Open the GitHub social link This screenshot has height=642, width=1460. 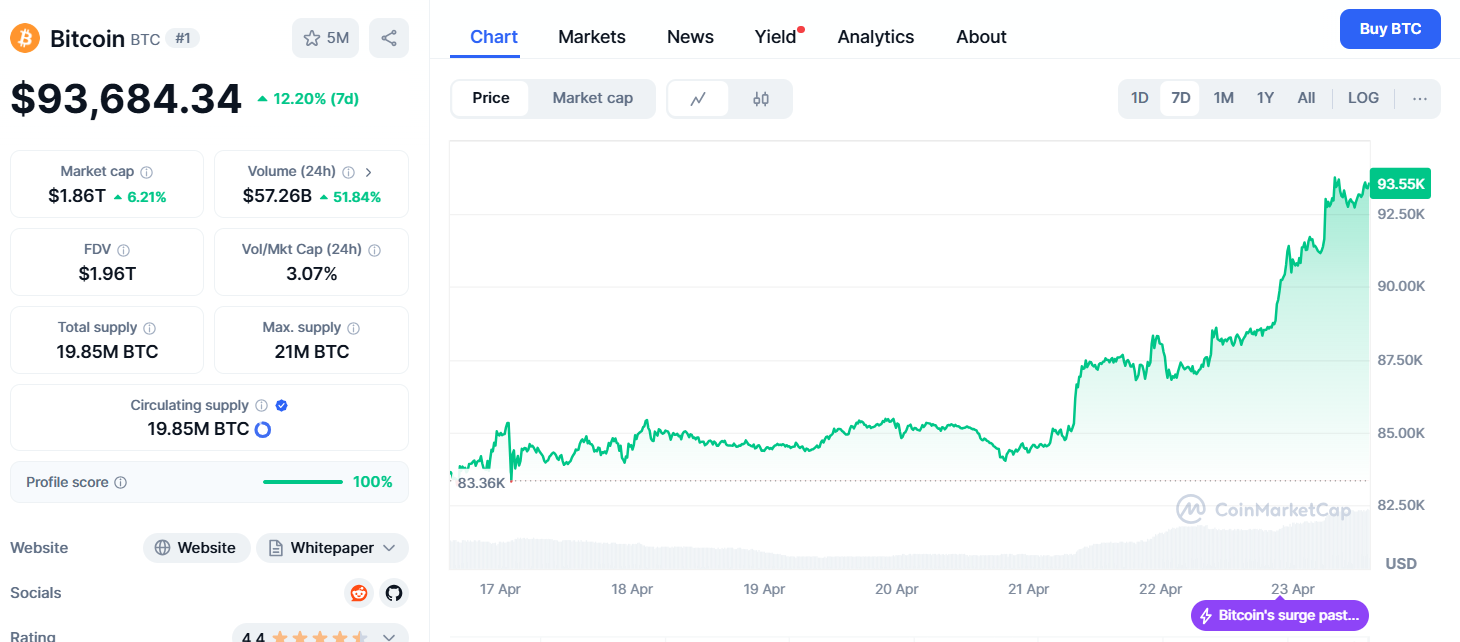pyautogui.click(x=394, y=593)
